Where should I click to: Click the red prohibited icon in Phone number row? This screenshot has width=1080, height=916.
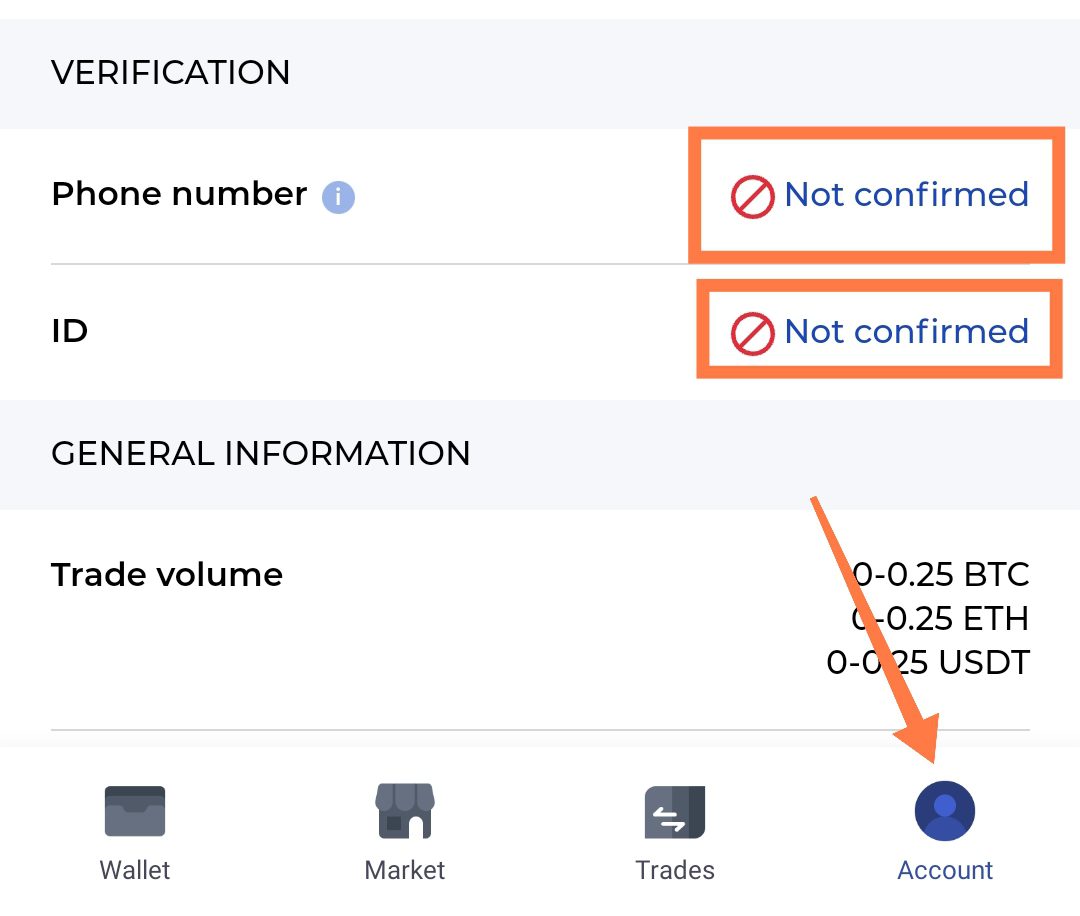click(x=752, y=196)
